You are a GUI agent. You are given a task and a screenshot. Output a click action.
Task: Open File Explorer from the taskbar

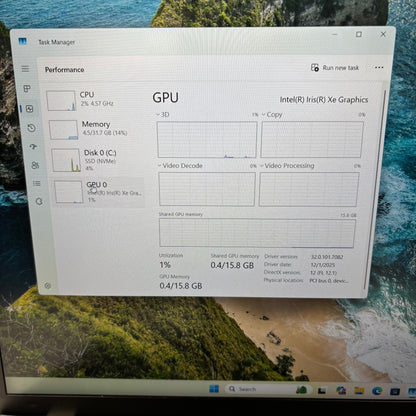point(359,390)
